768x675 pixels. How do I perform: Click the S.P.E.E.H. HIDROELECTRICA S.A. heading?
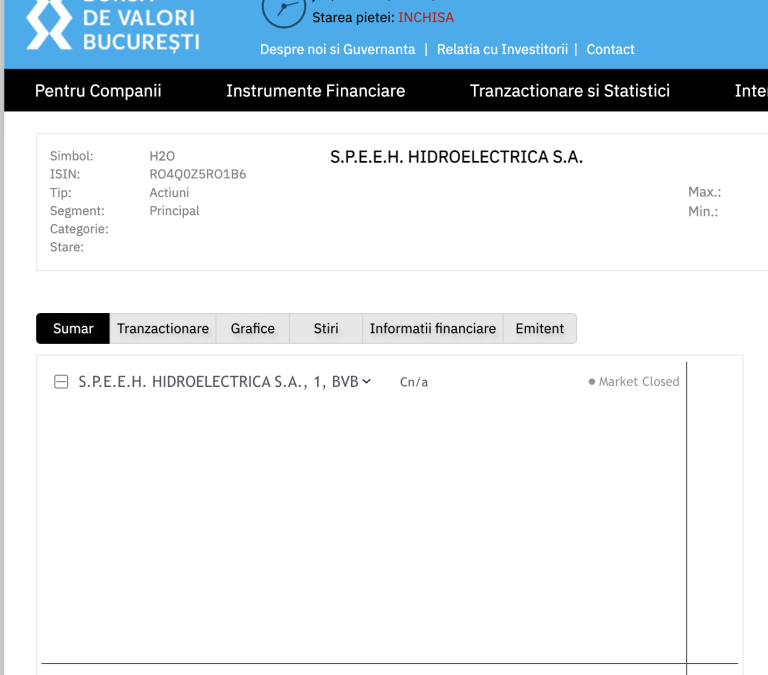tap(456, 157)
